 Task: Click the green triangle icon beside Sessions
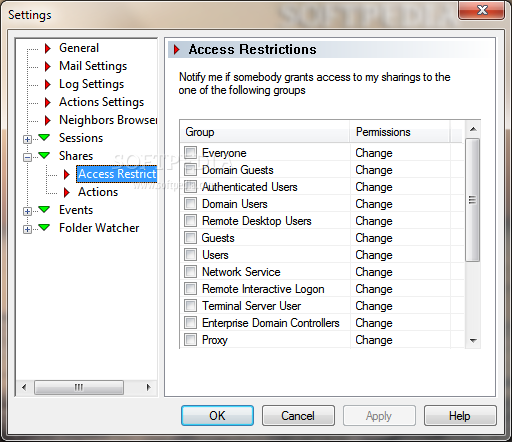44,137
